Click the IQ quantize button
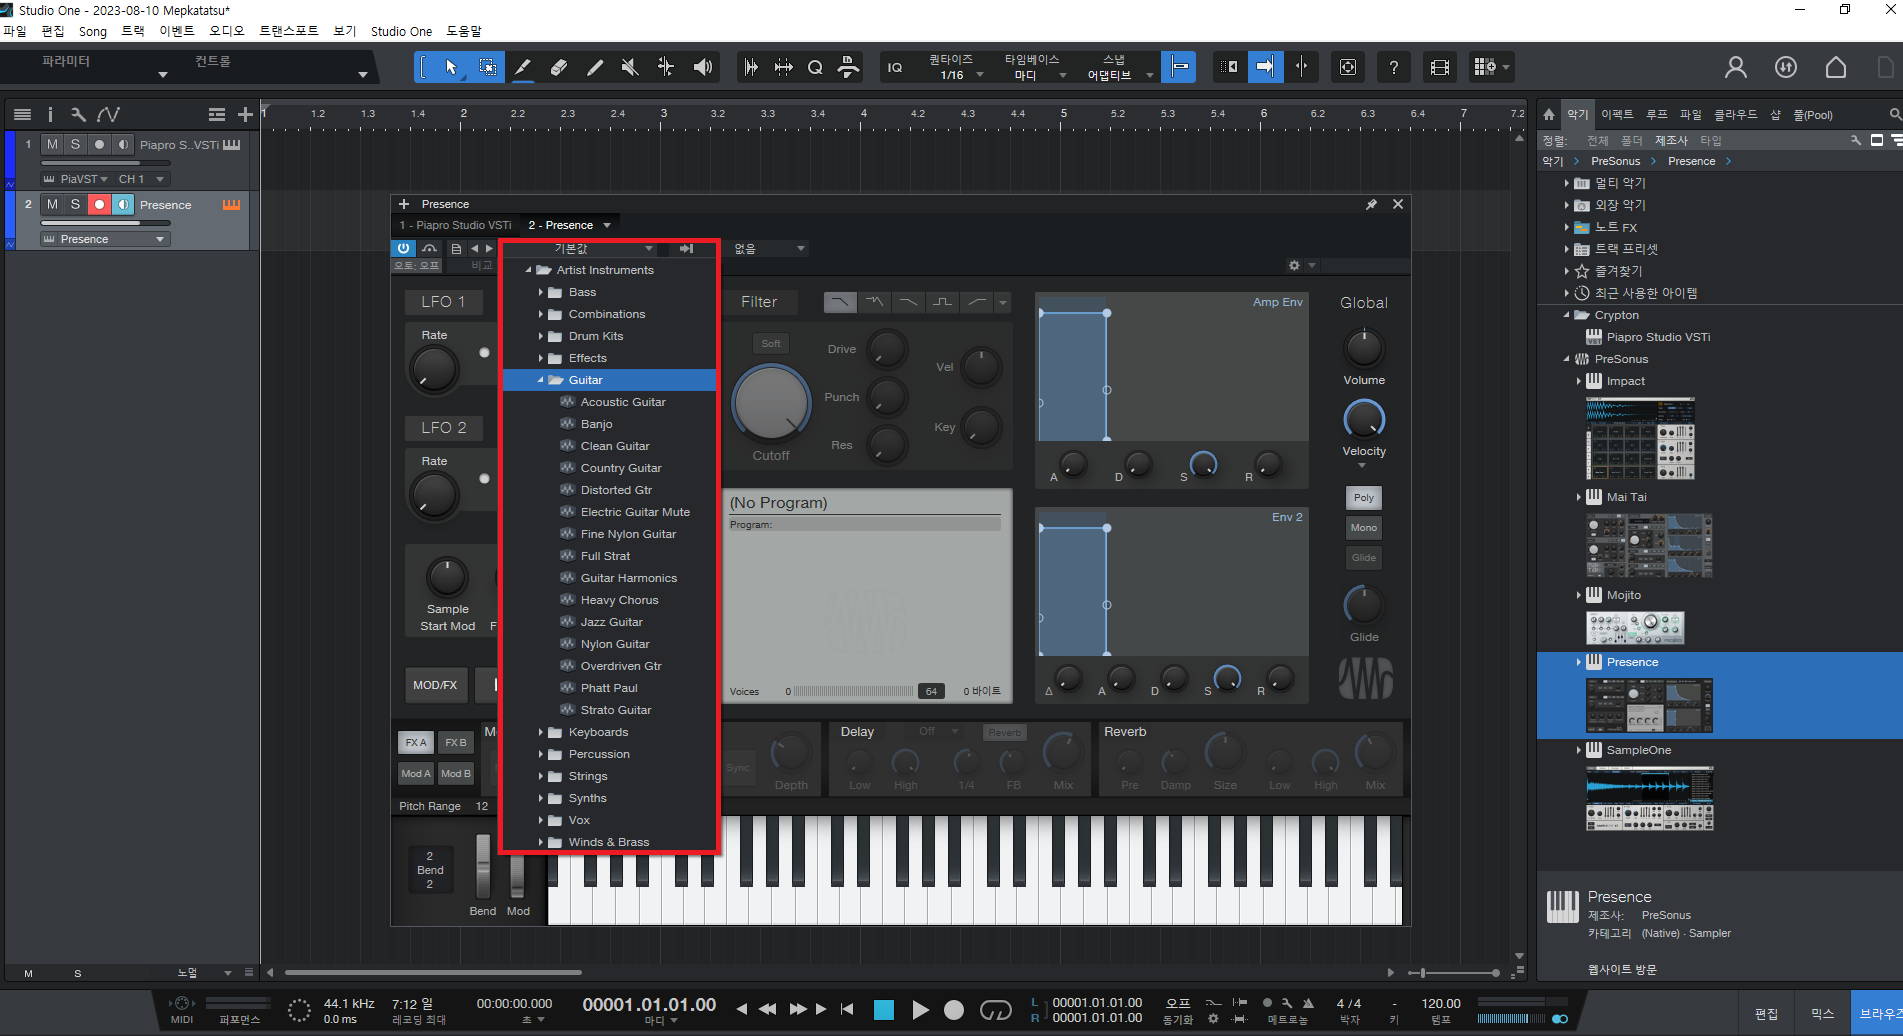 pyautogui.click(x=895, y=67)
